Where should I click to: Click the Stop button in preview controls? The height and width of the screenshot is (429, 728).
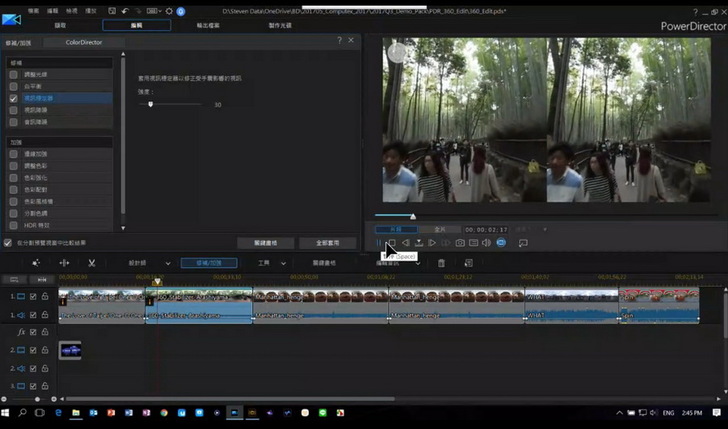click(392, 243)
